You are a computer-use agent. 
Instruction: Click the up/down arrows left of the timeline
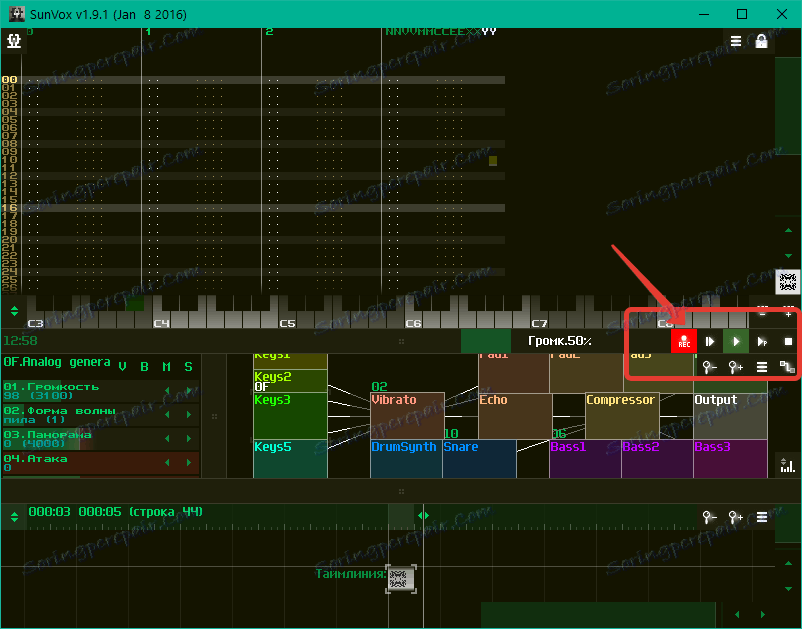[x=14, y=517]
